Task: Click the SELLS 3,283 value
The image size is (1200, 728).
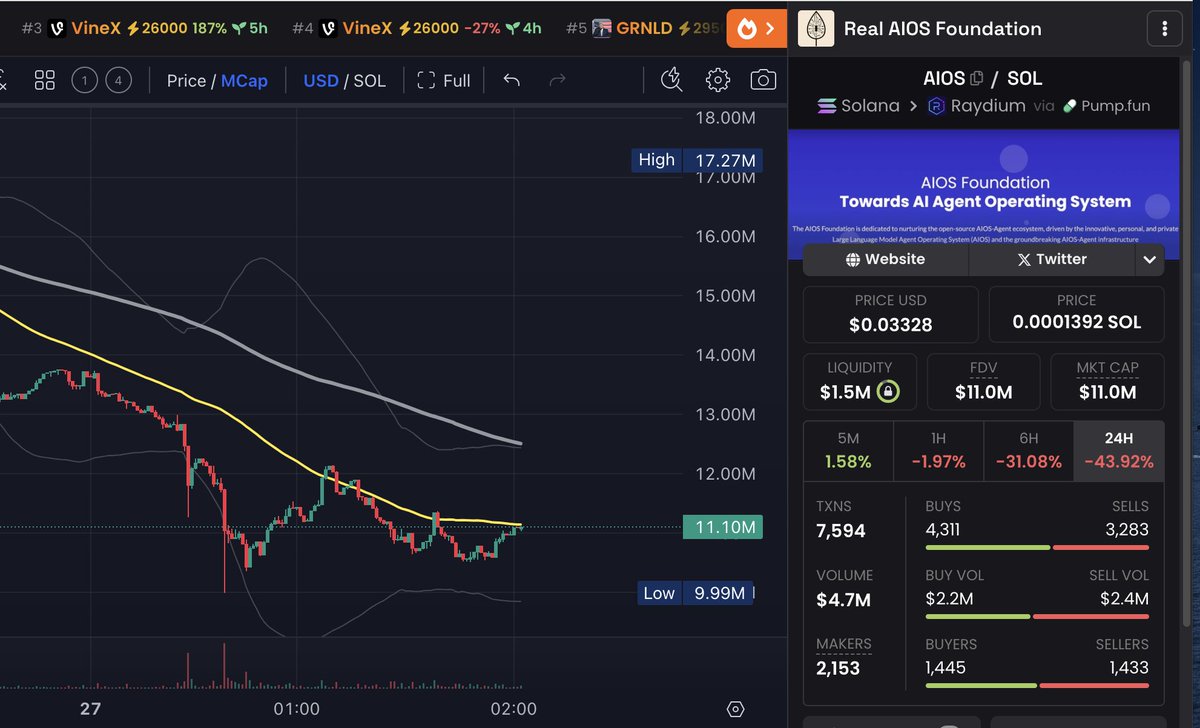Action: [1125, 530]
